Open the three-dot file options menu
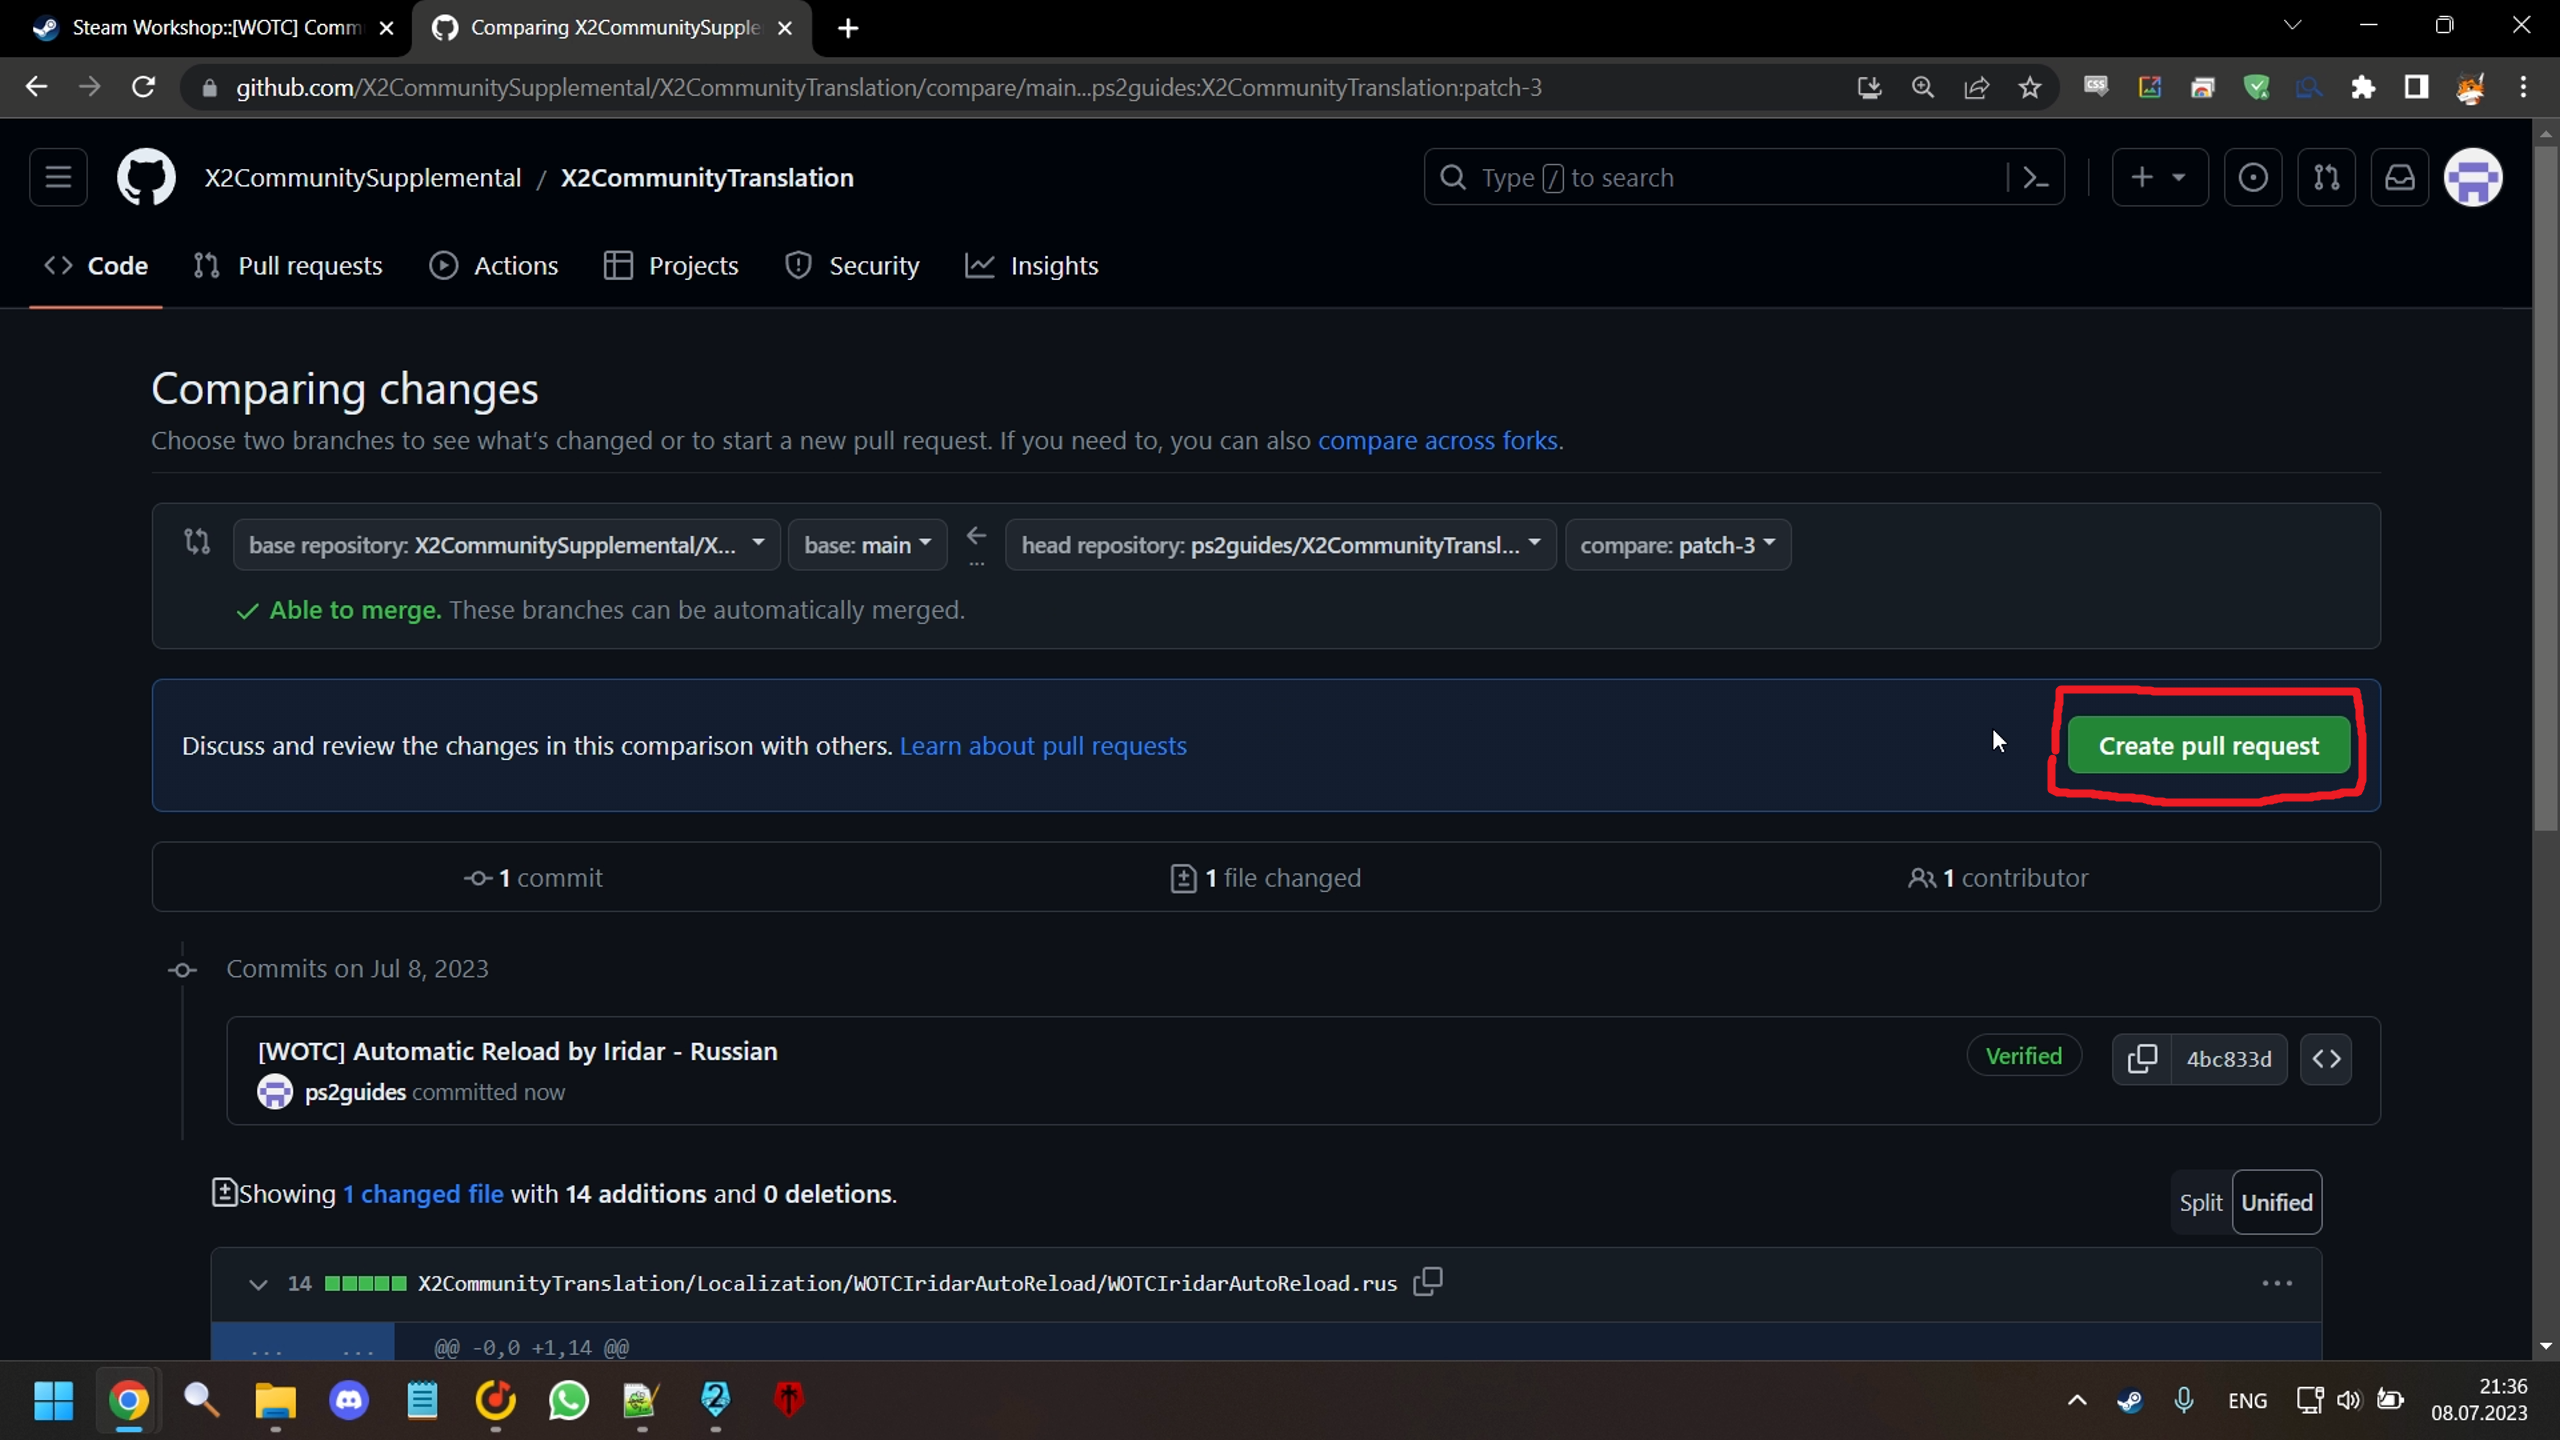The height and width of the screenshot is (1440, 2560). (2276, 1283)
